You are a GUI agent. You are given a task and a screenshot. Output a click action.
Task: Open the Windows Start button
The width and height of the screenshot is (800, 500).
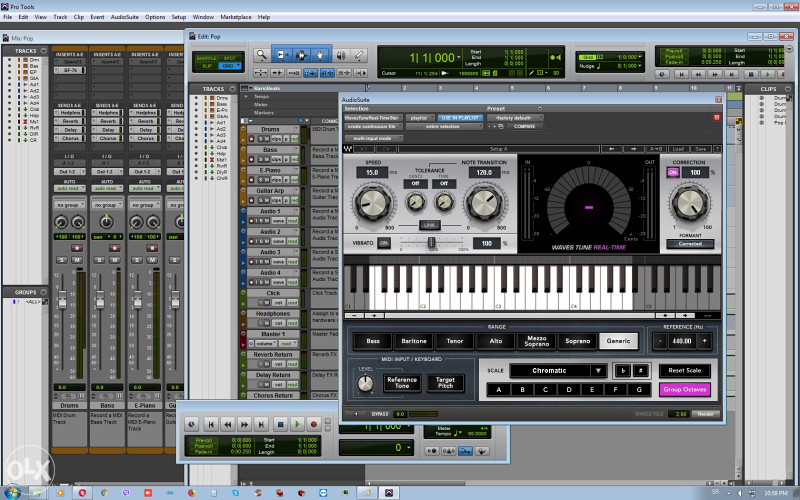12,493
